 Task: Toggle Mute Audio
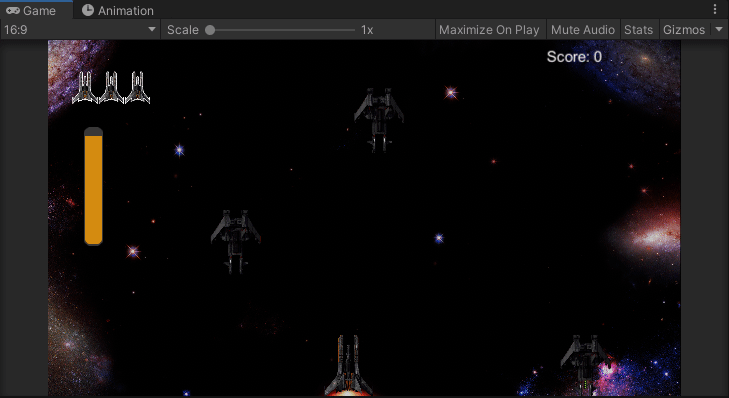point(583,30)
